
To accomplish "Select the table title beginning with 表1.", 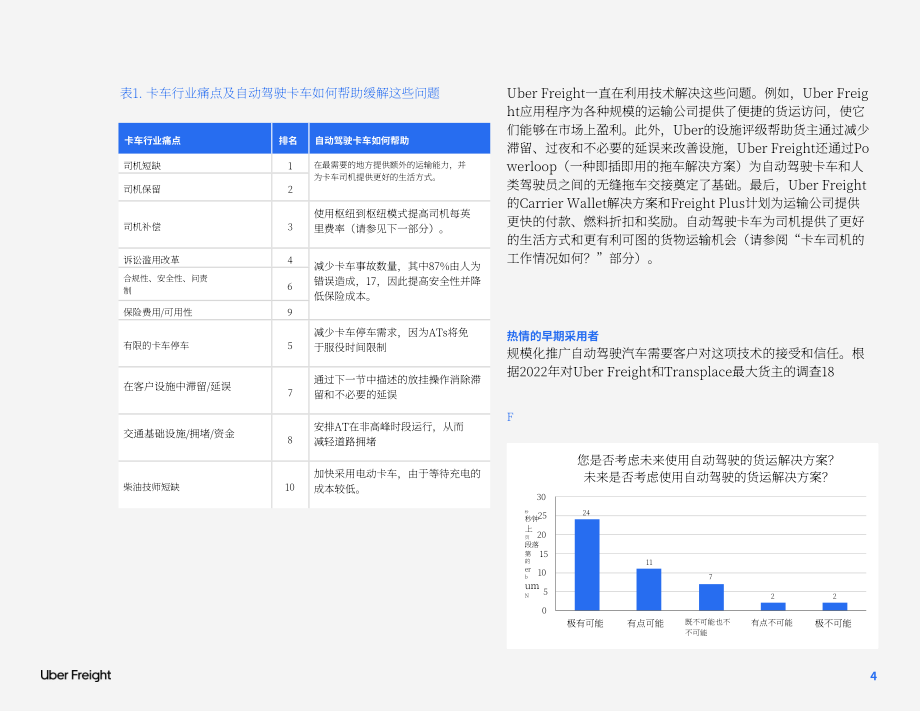I will pos(280,93).
